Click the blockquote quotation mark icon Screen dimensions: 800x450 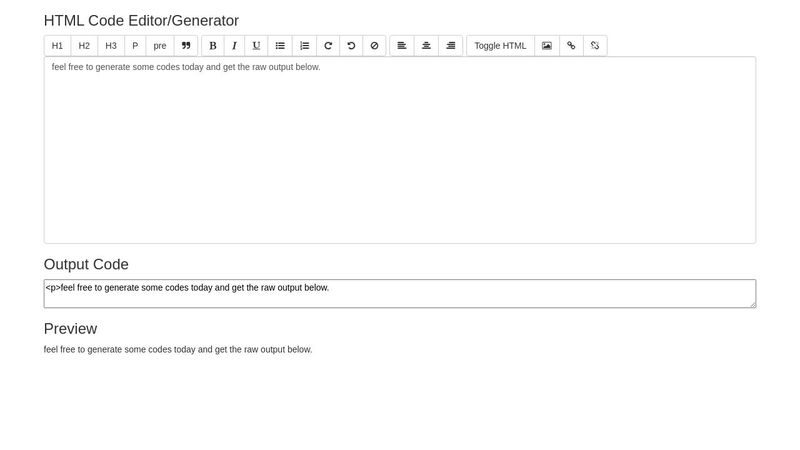coord(186,46)
